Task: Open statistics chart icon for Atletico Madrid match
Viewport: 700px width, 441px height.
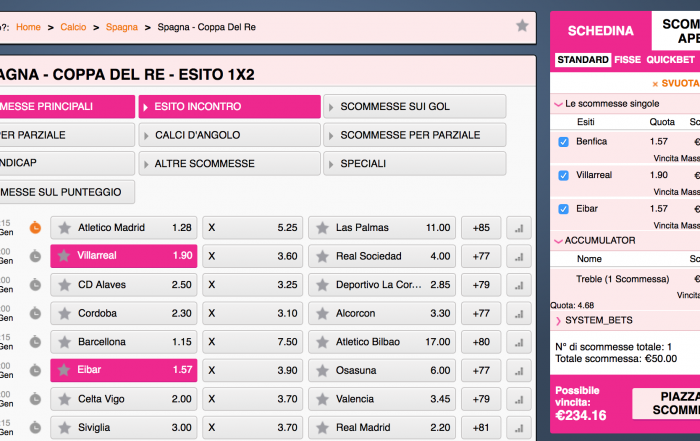Action: (519, 228)
